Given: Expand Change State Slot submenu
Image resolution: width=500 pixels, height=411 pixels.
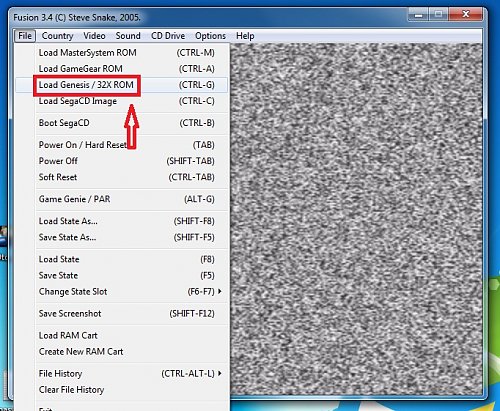Looking at the screenshot, I should (122, 292).
